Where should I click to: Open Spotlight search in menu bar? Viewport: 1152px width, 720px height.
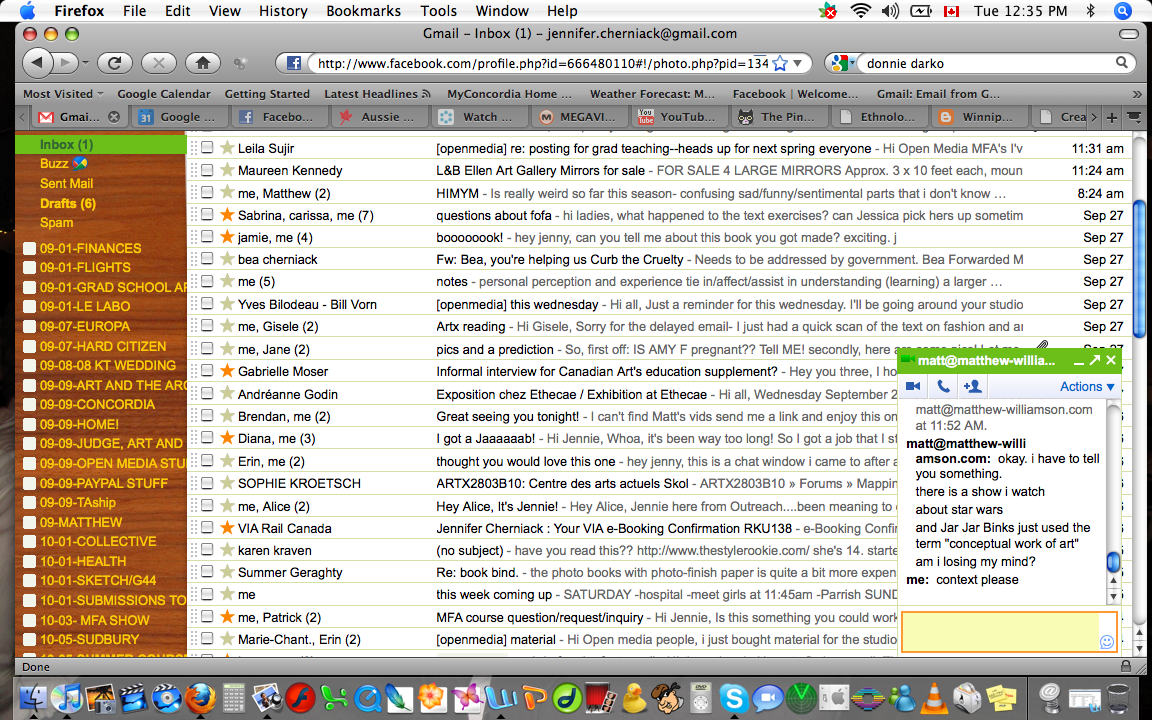[1122, 10]
